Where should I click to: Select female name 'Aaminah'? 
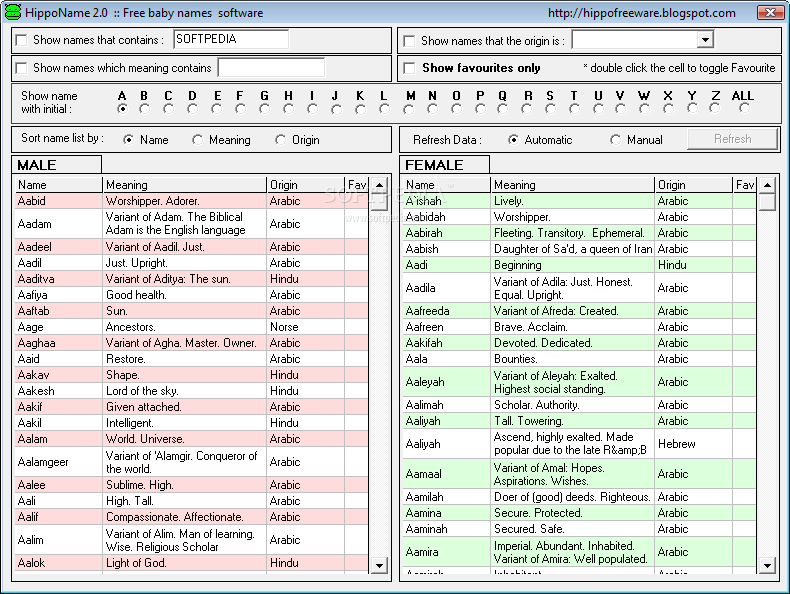(x=446, y=529)
